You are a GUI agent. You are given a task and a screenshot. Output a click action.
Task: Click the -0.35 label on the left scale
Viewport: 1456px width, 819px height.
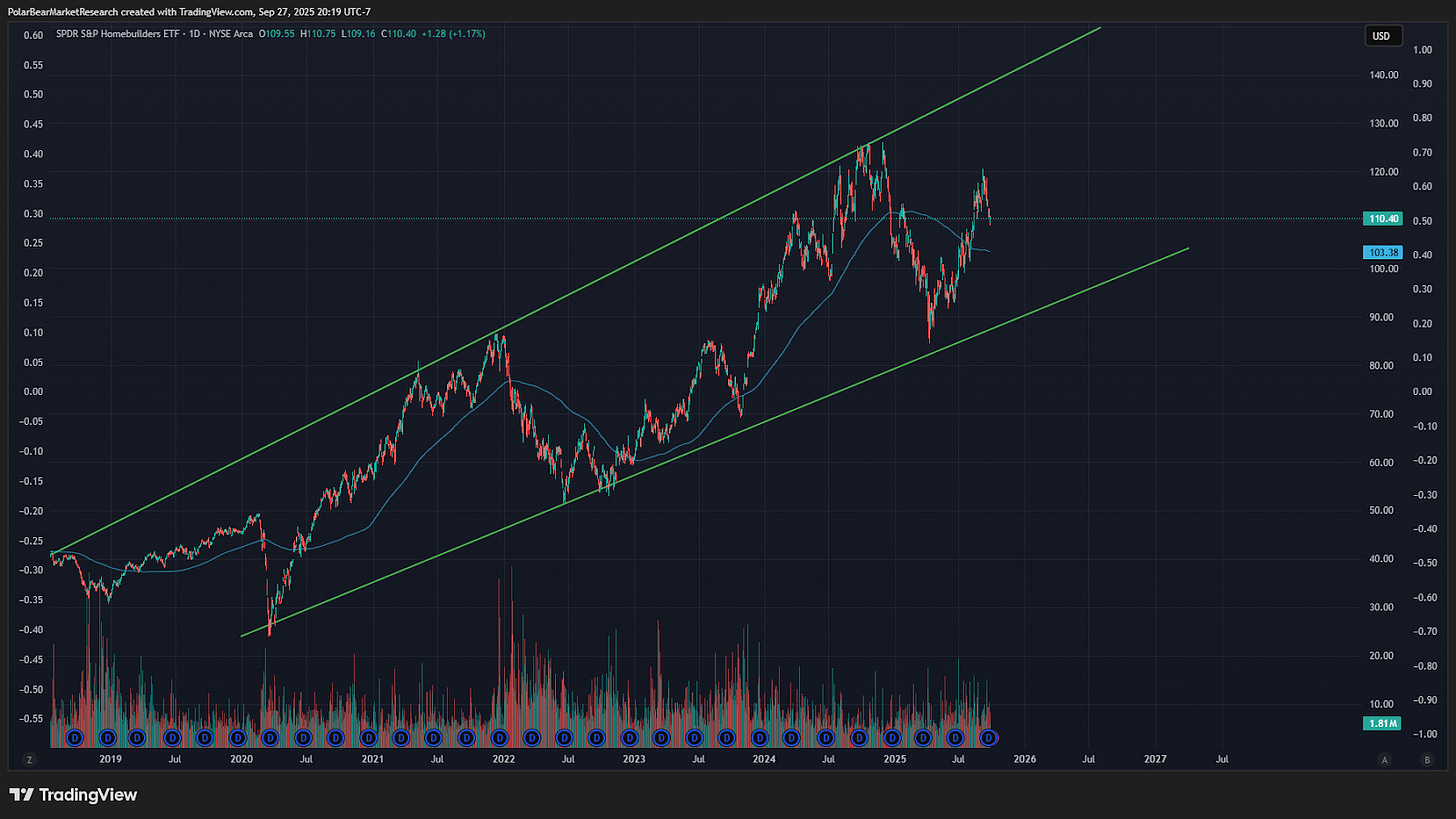30,600
